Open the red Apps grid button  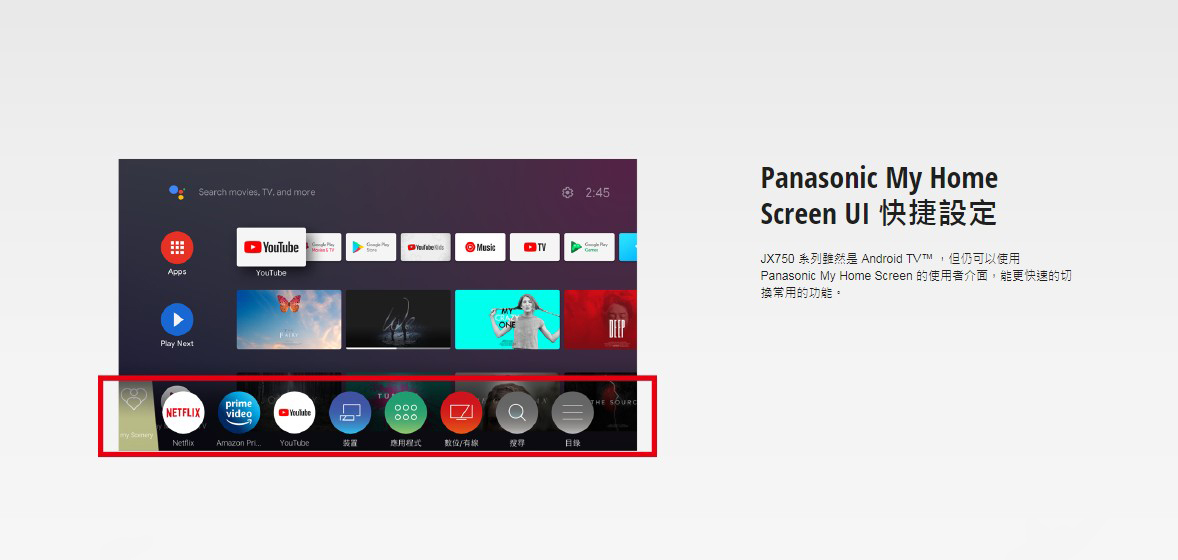tap(177, 247)
